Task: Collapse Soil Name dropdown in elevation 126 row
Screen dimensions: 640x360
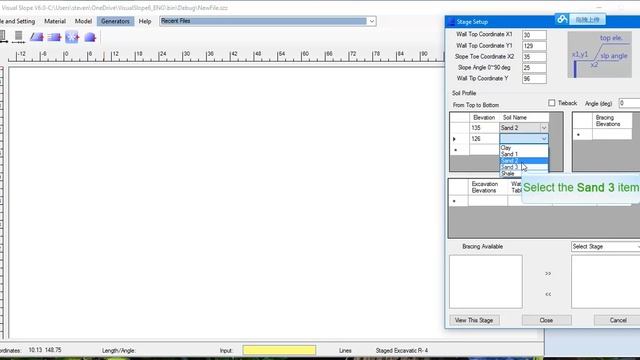Action: [544, 139]
